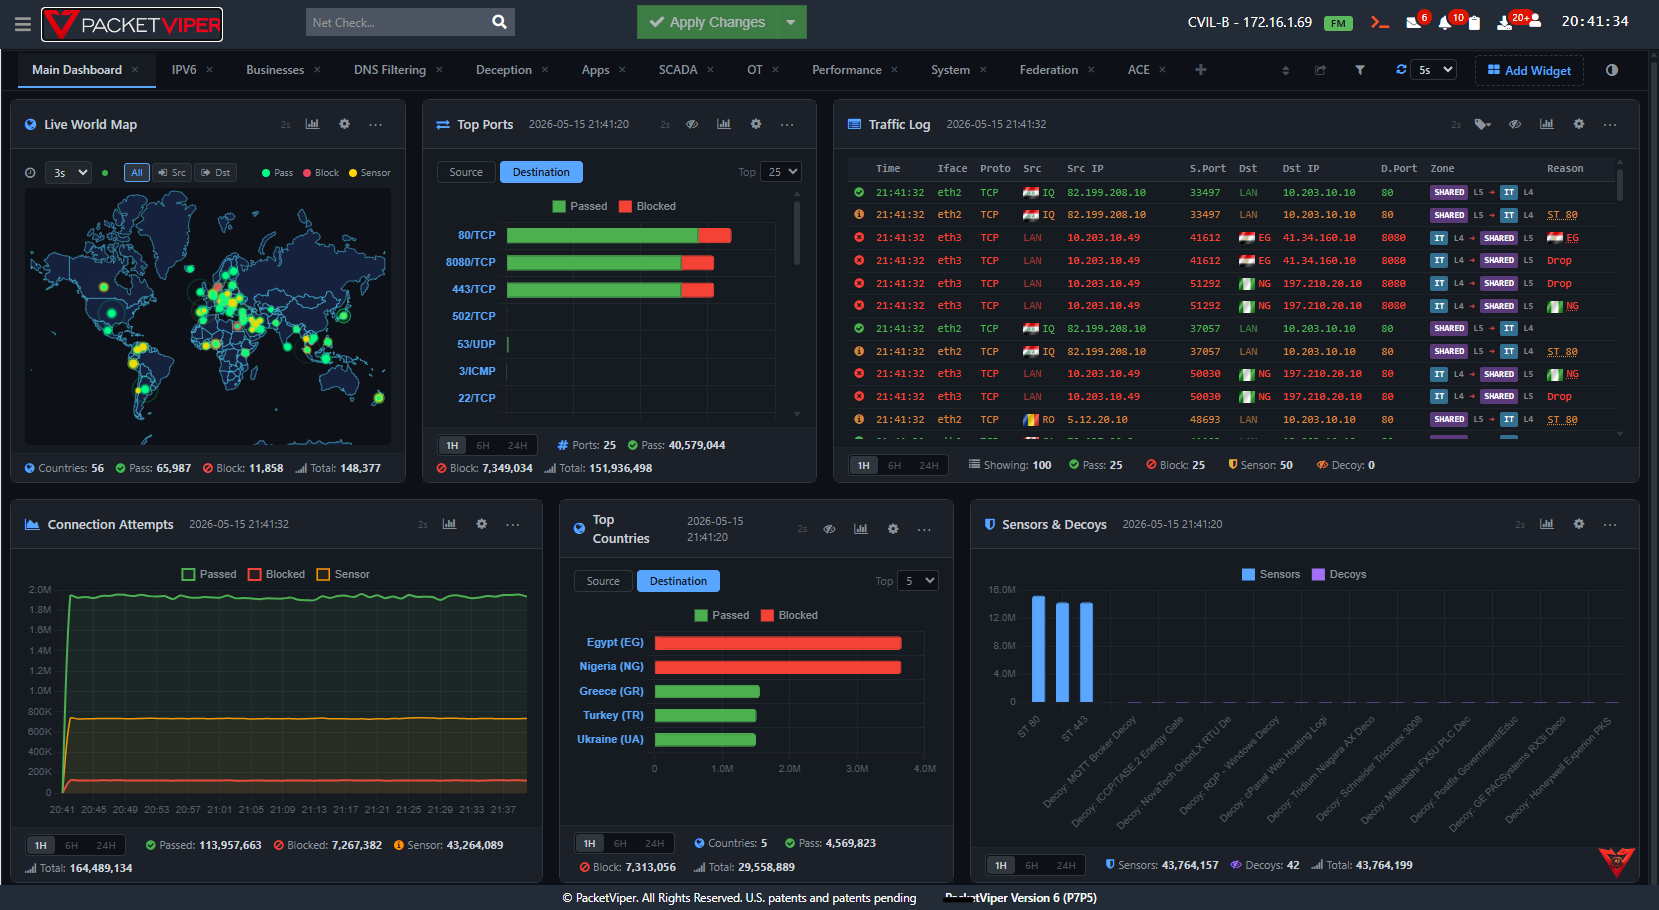Click the clipboard icon in header

1474,23
